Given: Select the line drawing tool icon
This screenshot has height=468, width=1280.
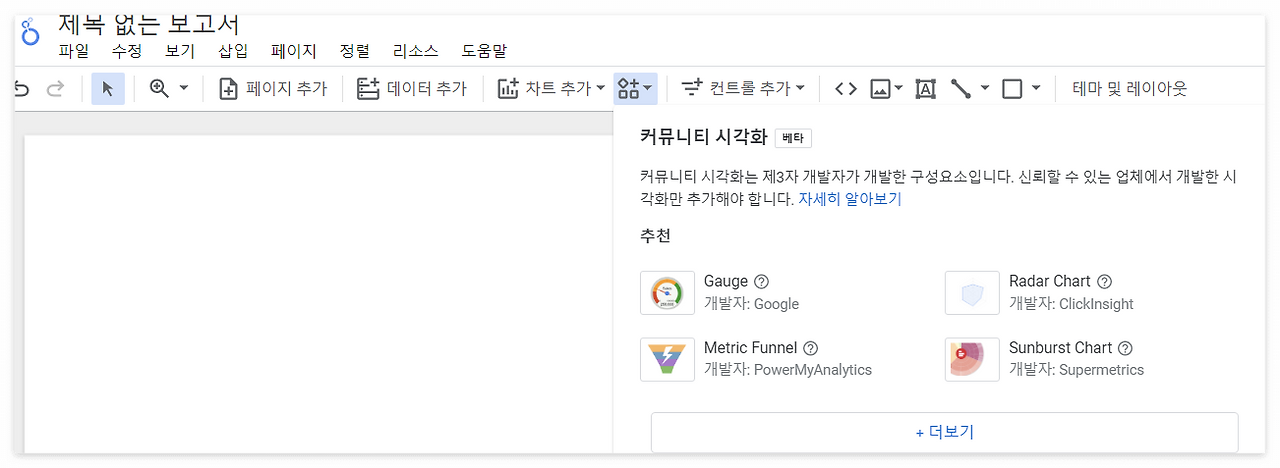Looking at the screenshot, I should [x=961, y=89].
